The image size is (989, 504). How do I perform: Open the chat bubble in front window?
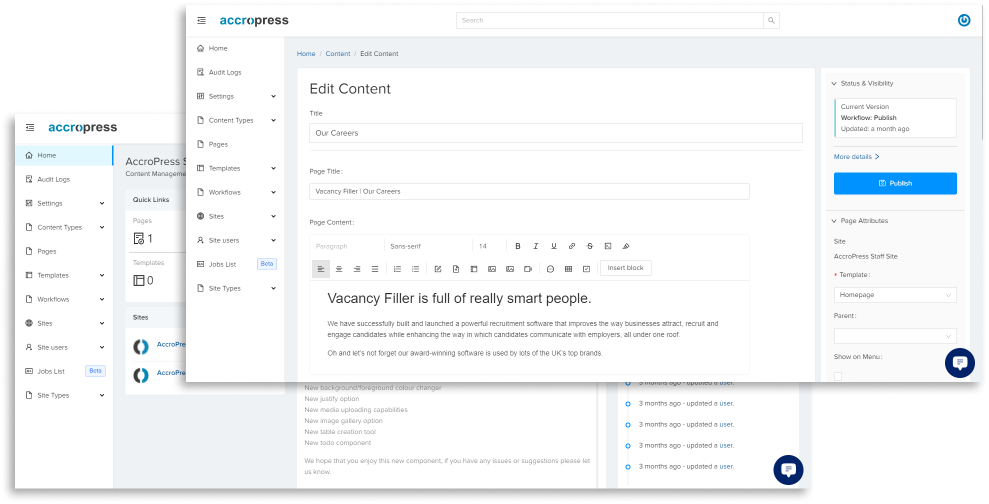[x=960, y=363]
